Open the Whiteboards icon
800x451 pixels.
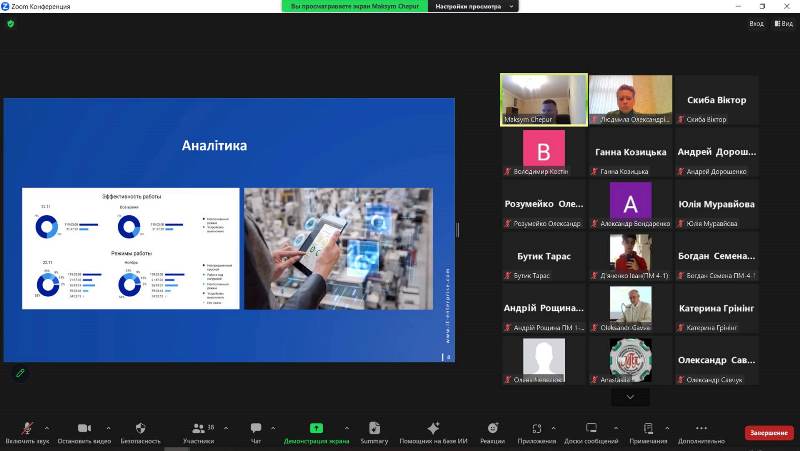coord(591,428)
